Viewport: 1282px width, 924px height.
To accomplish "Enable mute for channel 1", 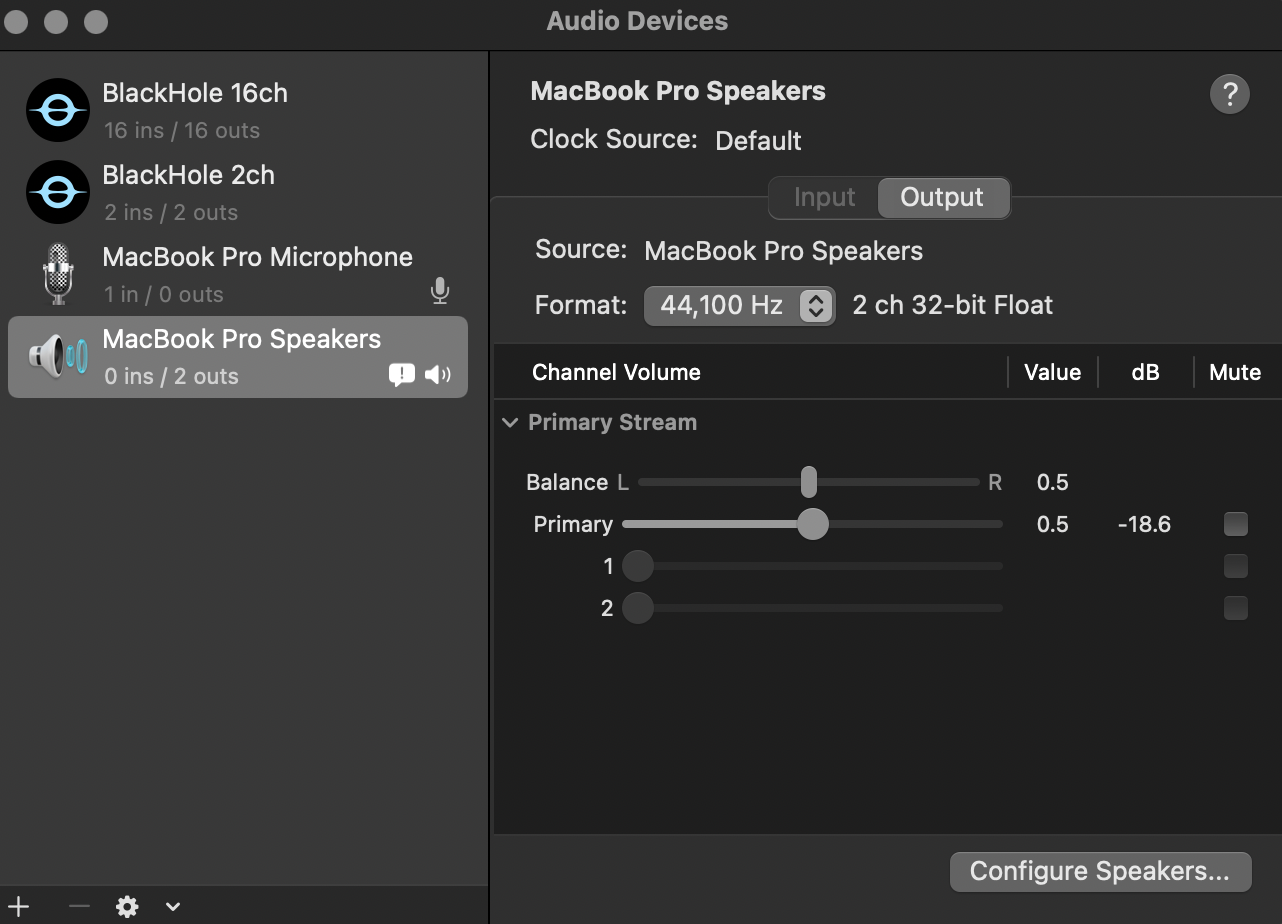I will (1236, 565).
